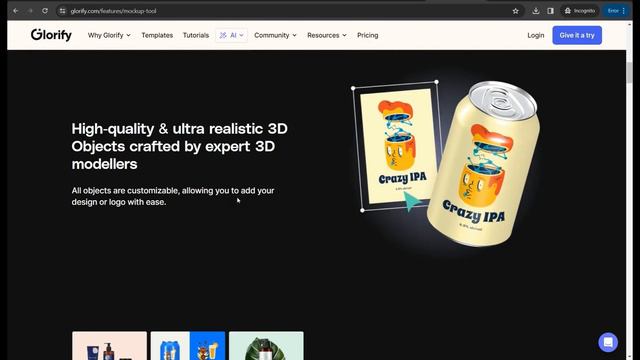Select the cosmetics bottles thumbnail

109,346
